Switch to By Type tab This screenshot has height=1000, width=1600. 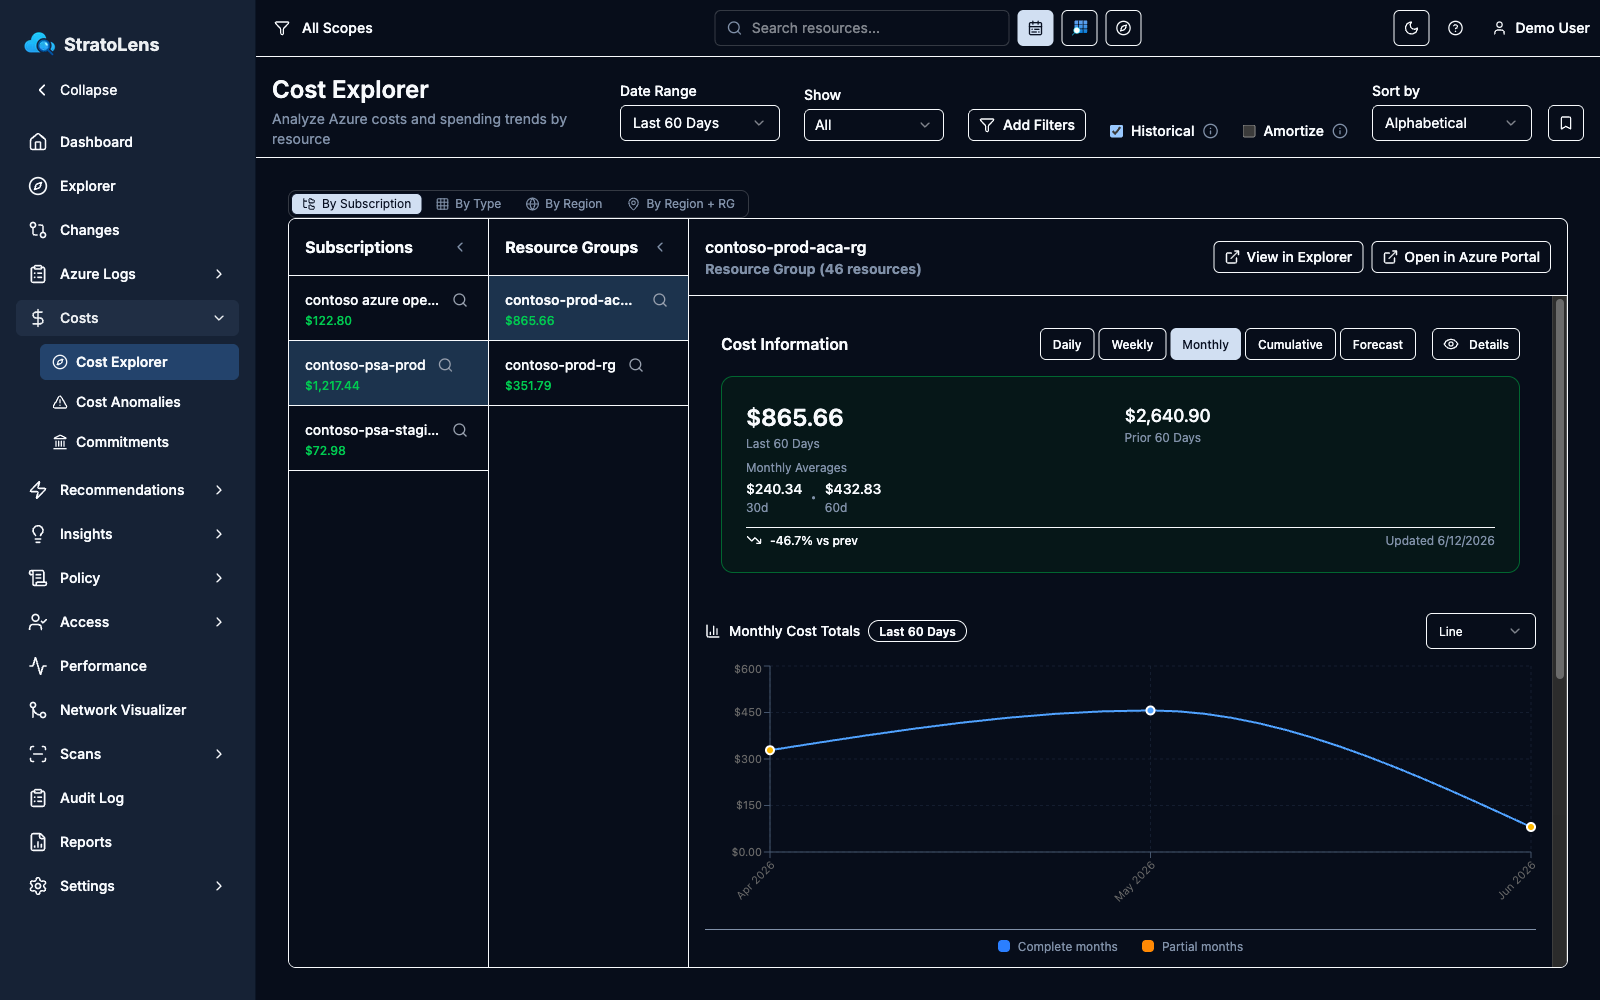tap(469, 204)
